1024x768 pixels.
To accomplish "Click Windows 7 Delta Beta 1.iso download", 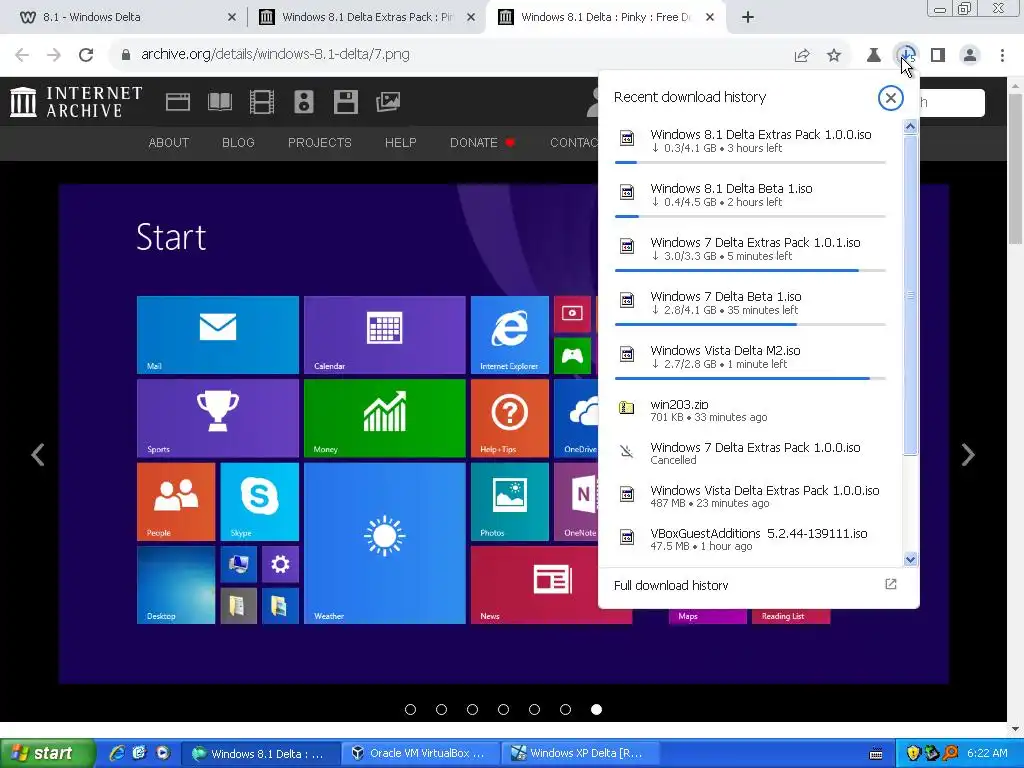I will 750,304.
